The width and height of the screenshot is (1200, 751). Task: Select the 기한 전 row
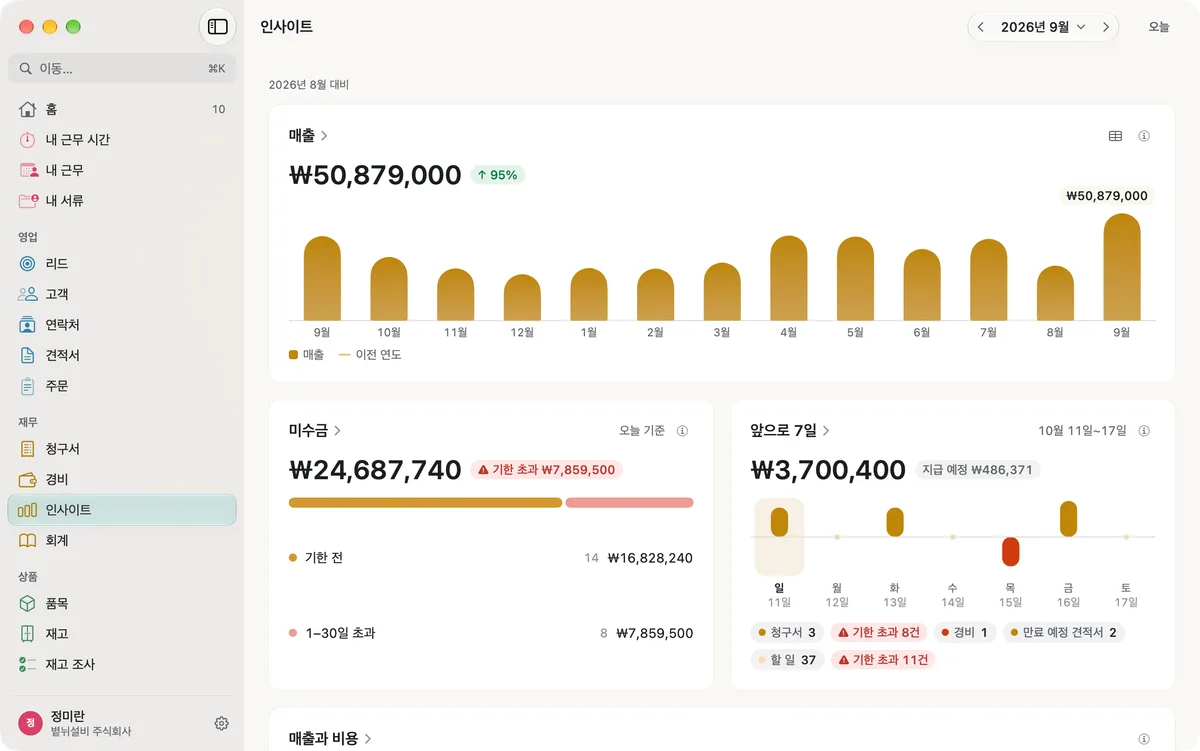[491, 558]
